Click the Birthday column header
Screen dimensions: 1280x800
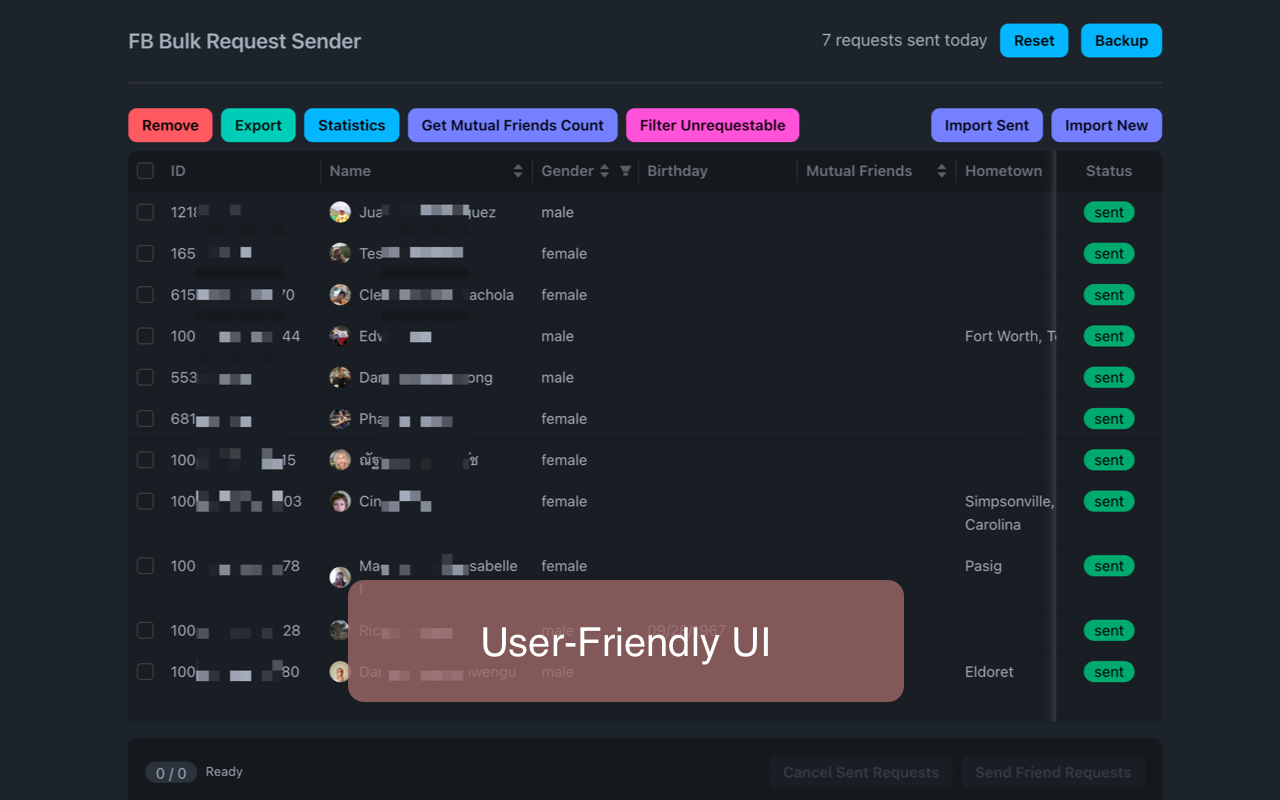[x=677, y=171]
